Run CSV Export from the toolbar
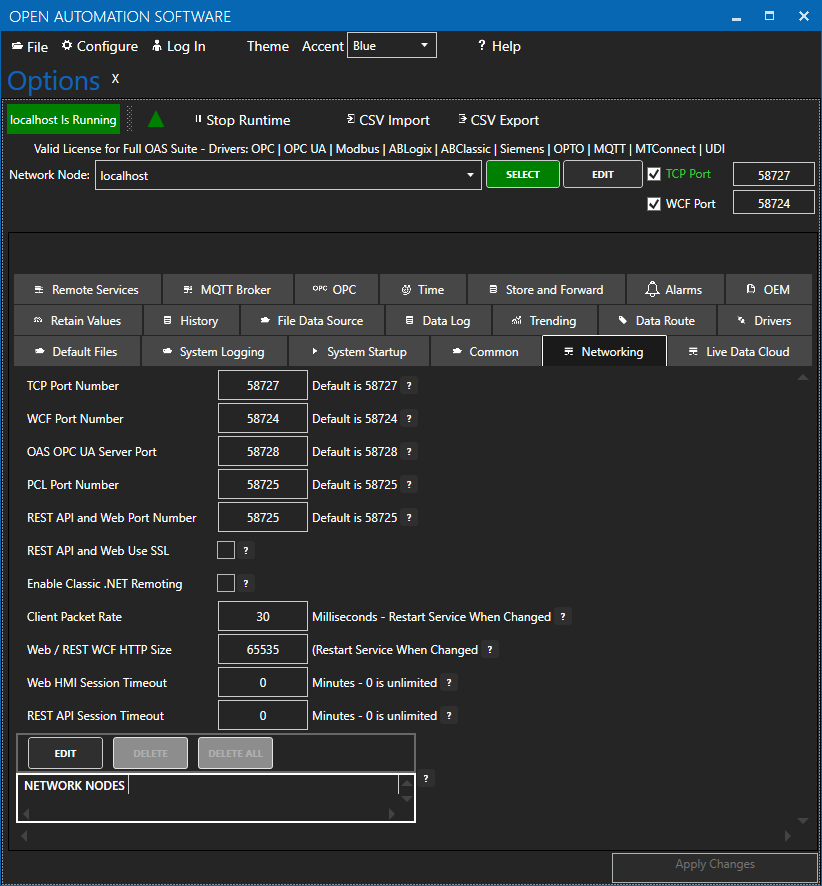The image size is (822, 886). pyautogui.click(x=499, y=120)
